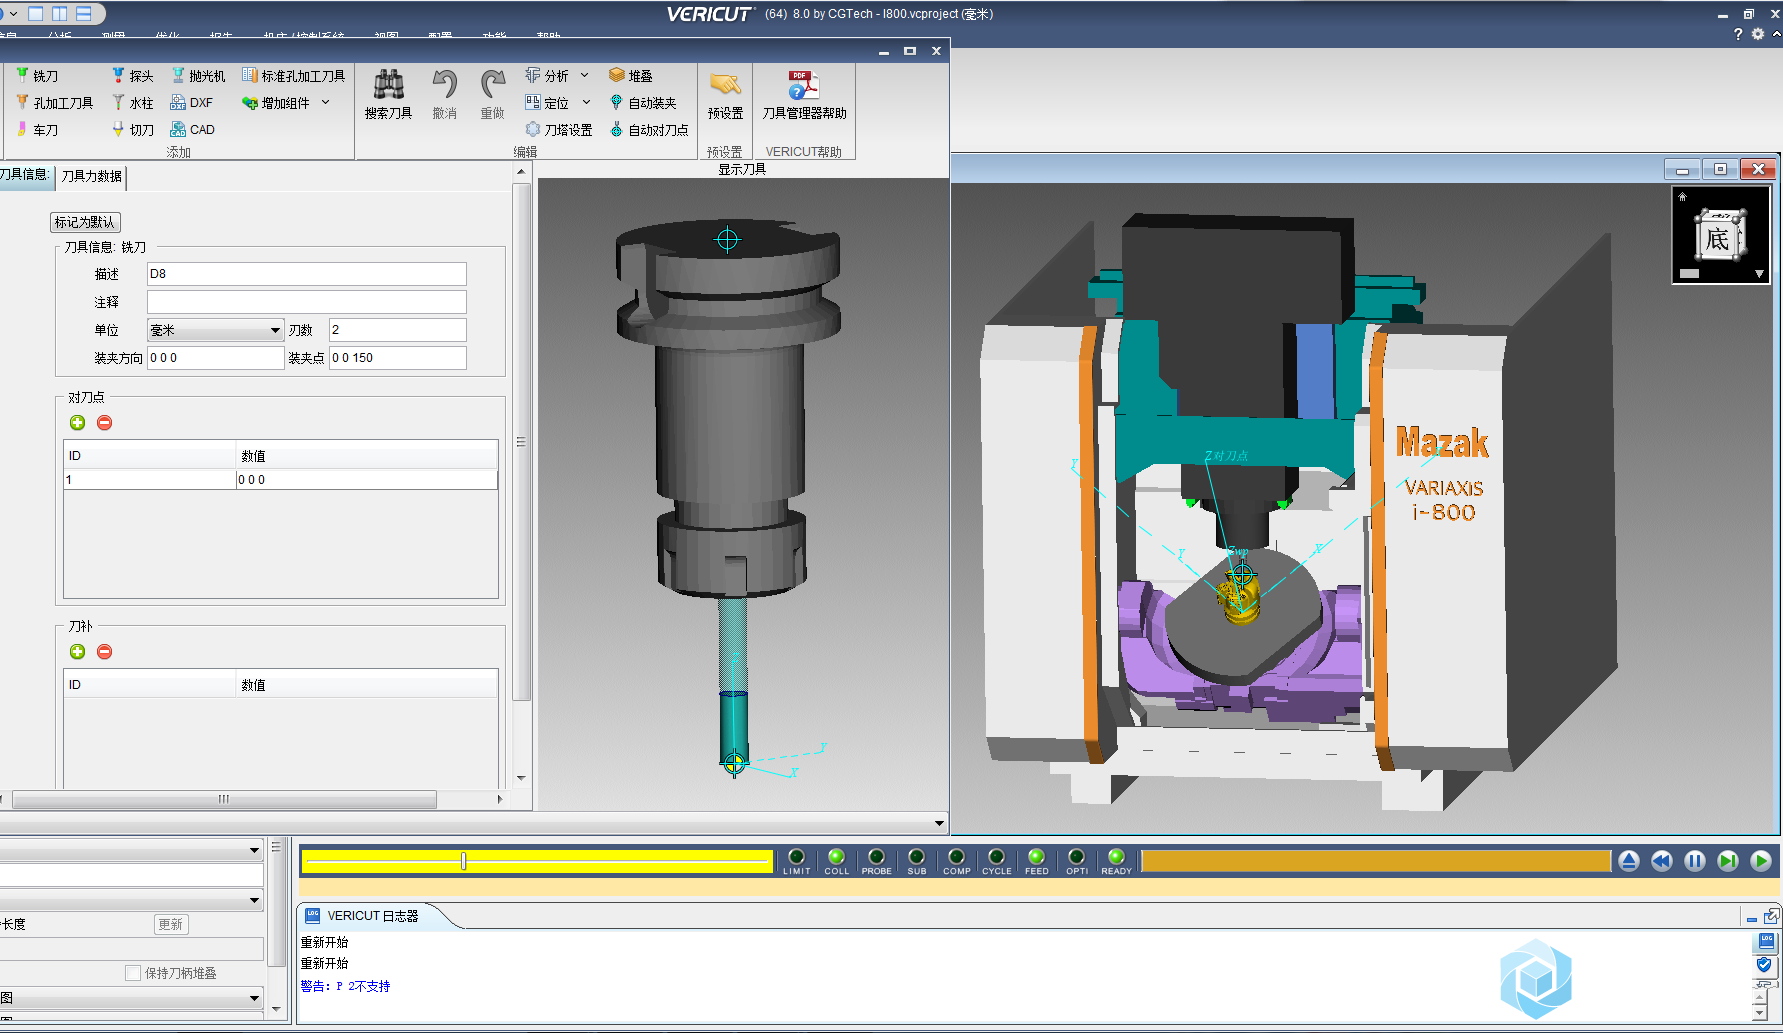Open standard hole tools (标准孔加工刀具)
Viewport: 1783px width, 1033px height.
[x=293, y=76]
